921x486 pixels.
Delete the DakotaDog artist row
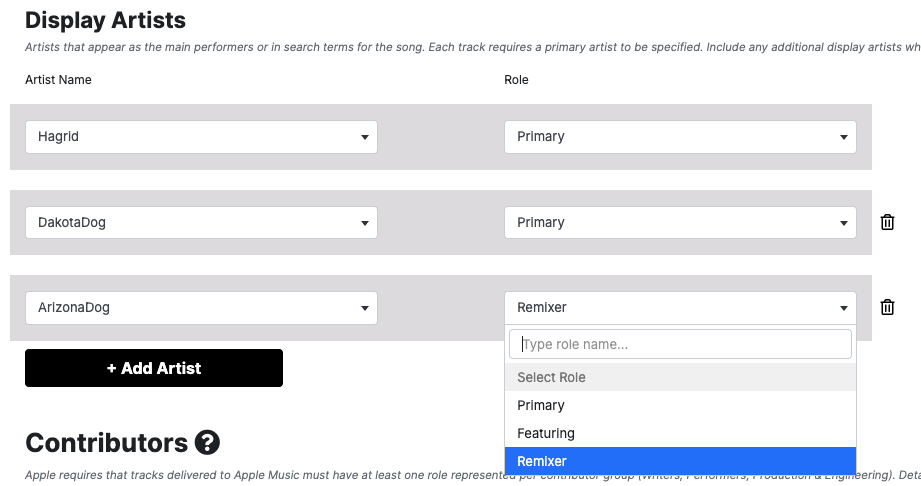click(887, 222)
